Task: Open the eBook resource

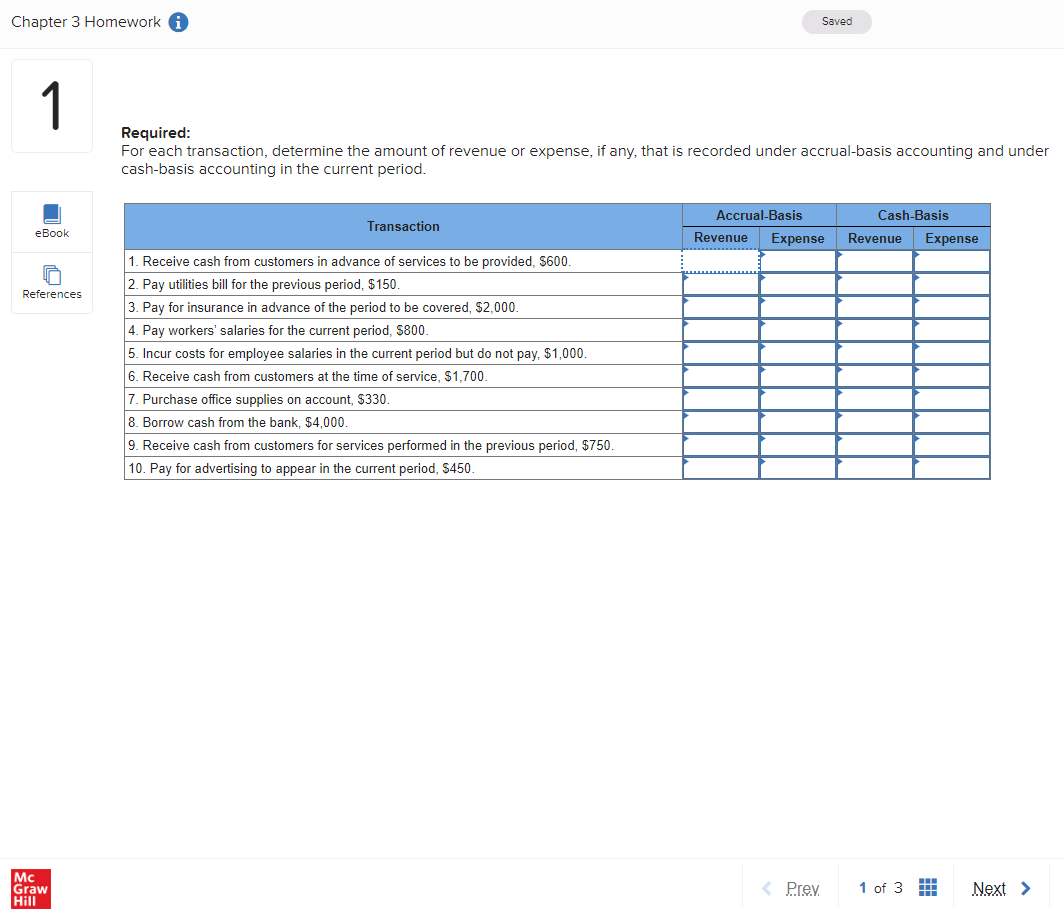Action: [x=51, y=220]
